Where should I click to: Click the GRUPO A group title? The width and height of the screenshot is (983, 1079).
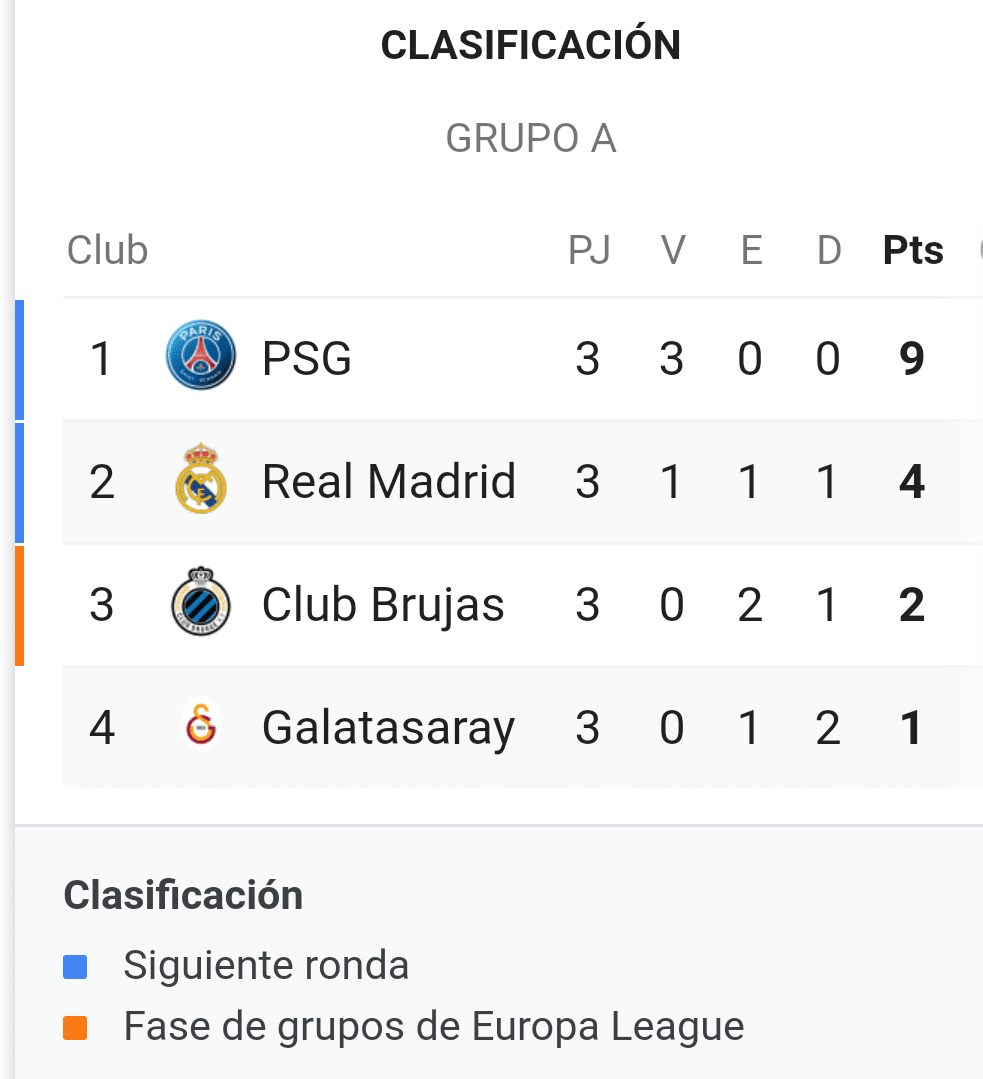[531, 138]
